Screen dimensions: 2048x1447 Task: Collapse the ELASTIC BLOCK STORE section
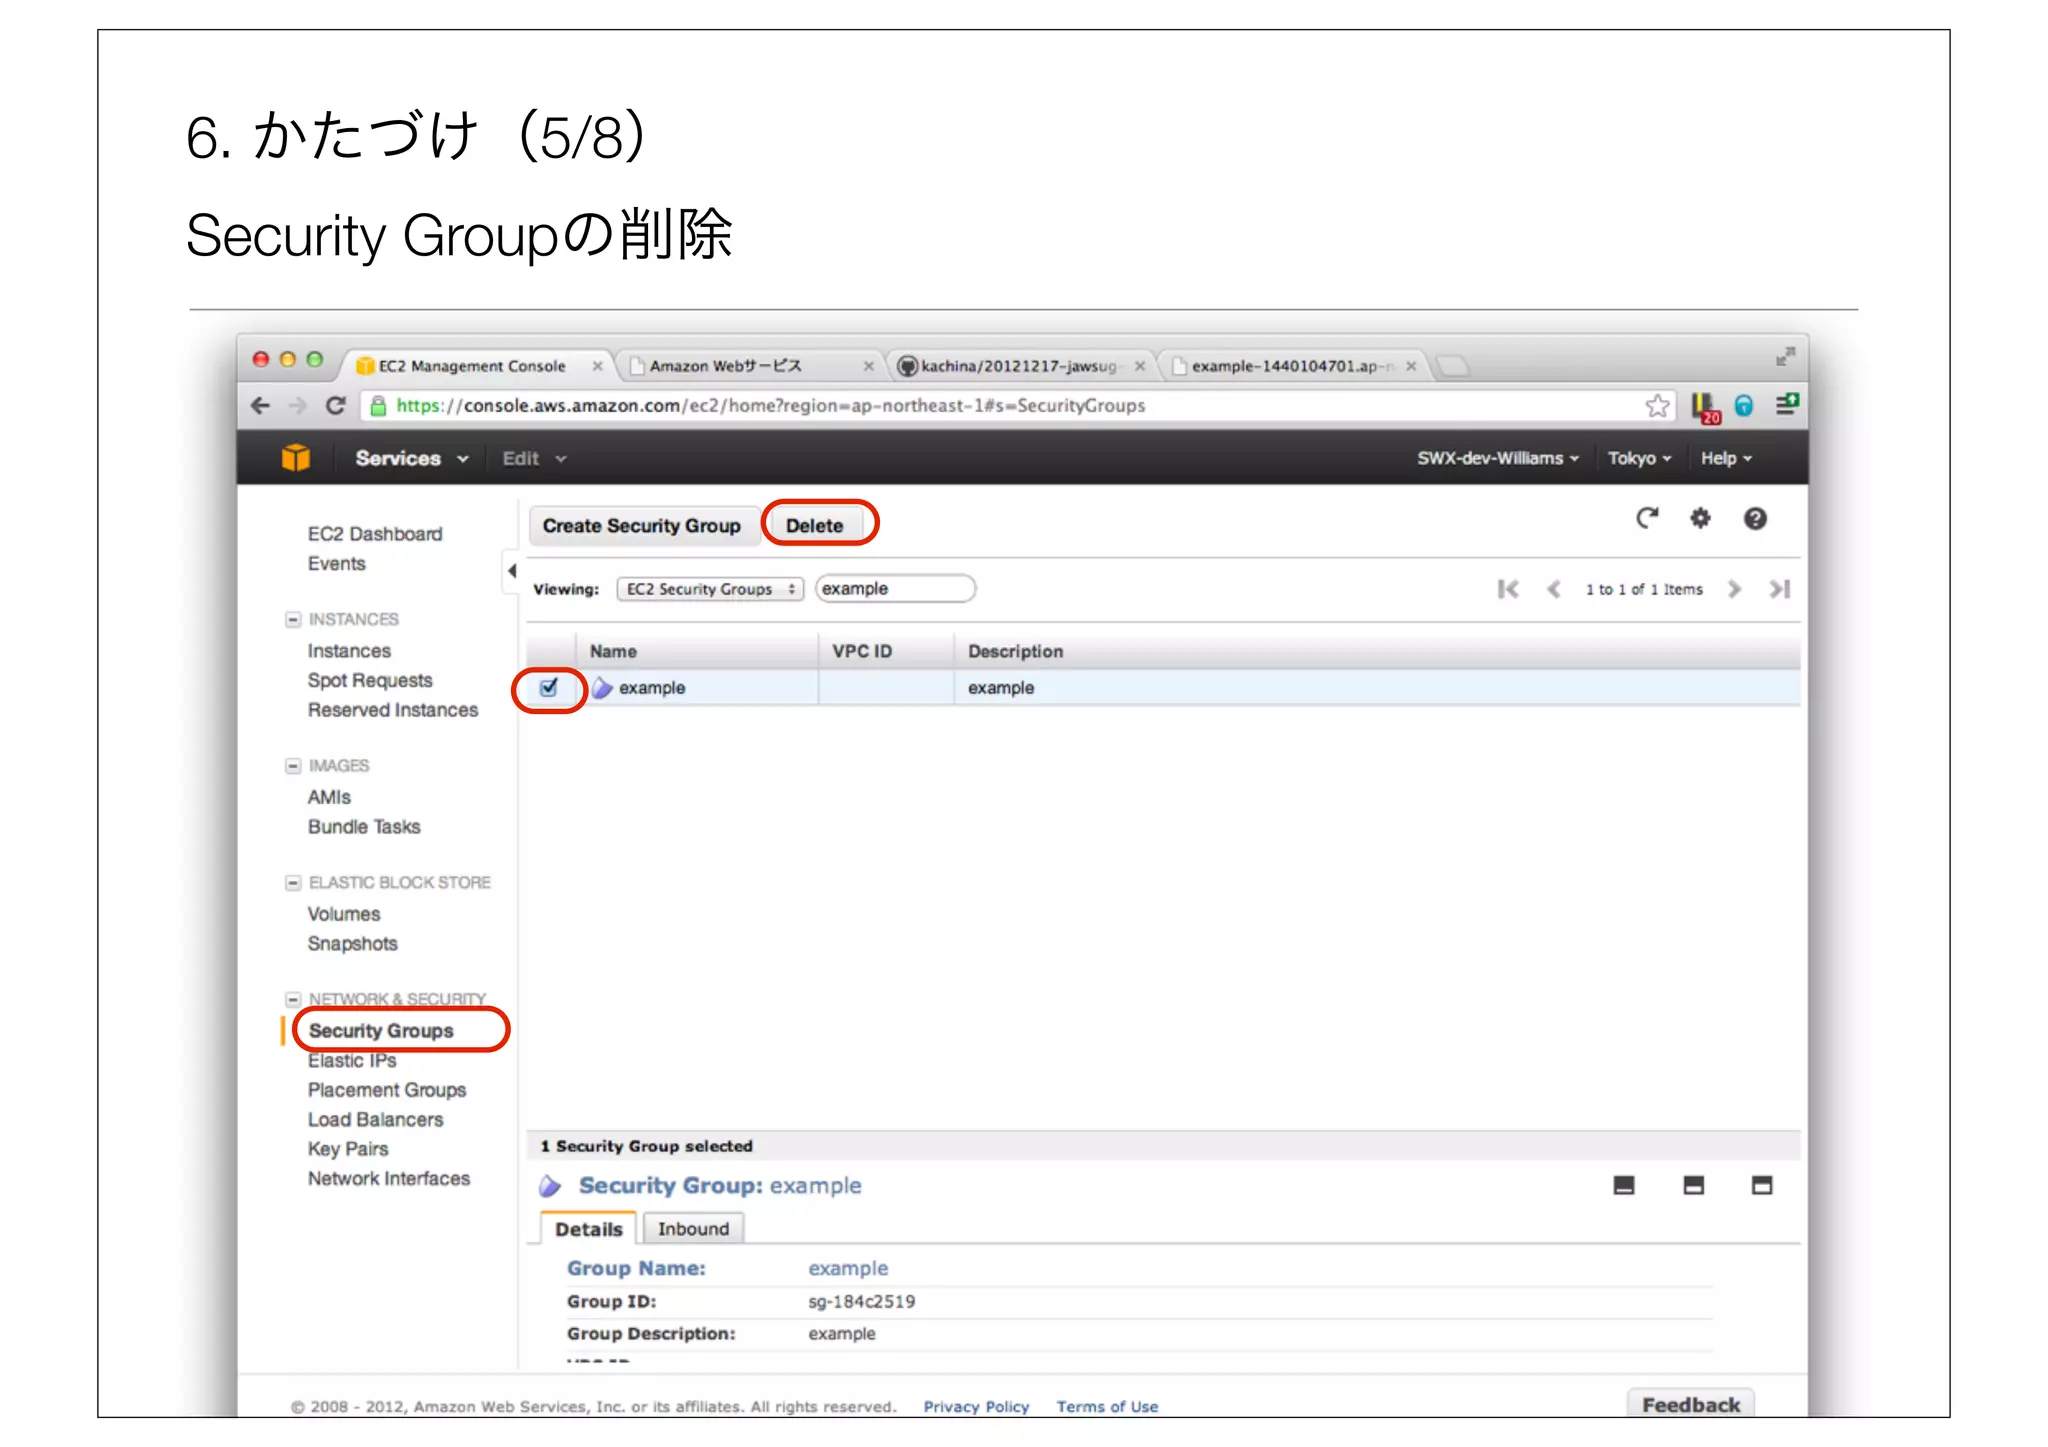293,883
